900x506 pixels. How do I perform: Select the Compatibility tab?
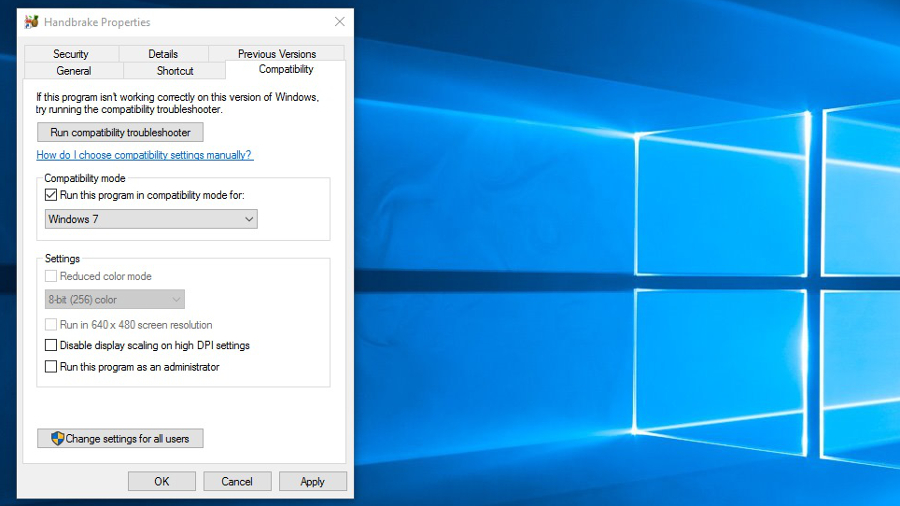tap(286, 69)
